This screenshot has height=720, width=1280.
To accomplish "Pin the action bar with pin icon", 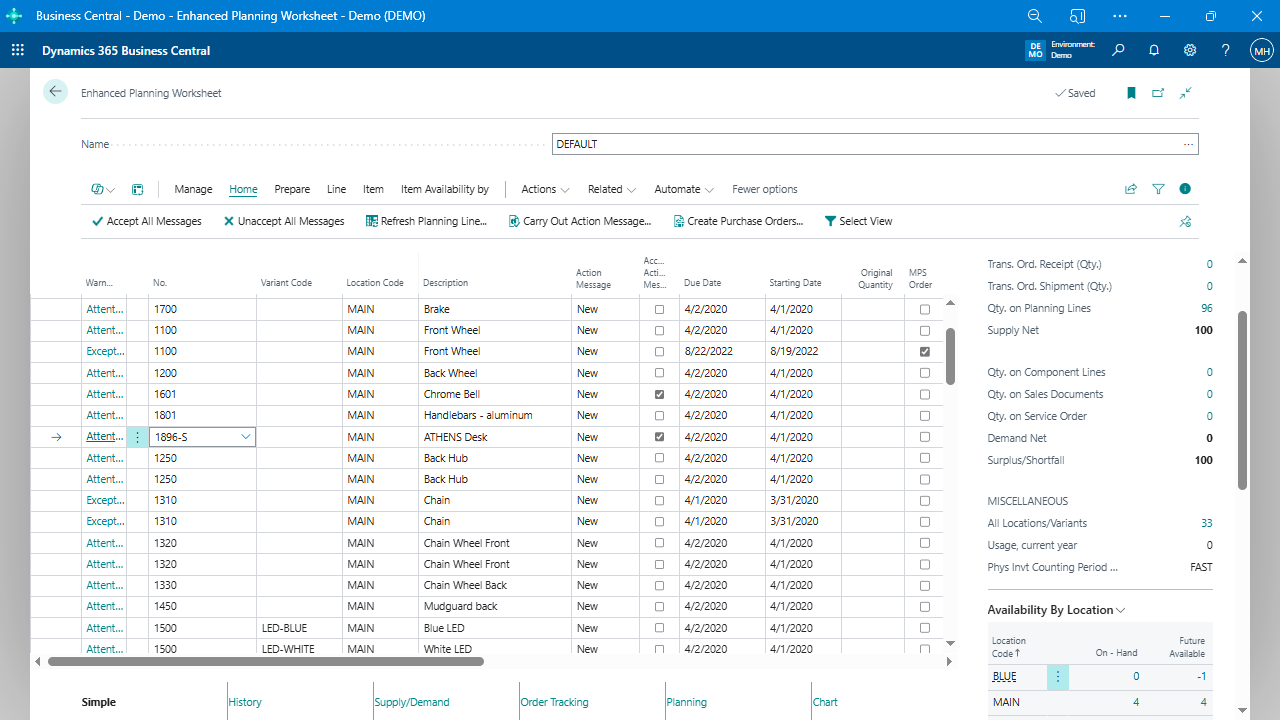I will click(1185, 221).
